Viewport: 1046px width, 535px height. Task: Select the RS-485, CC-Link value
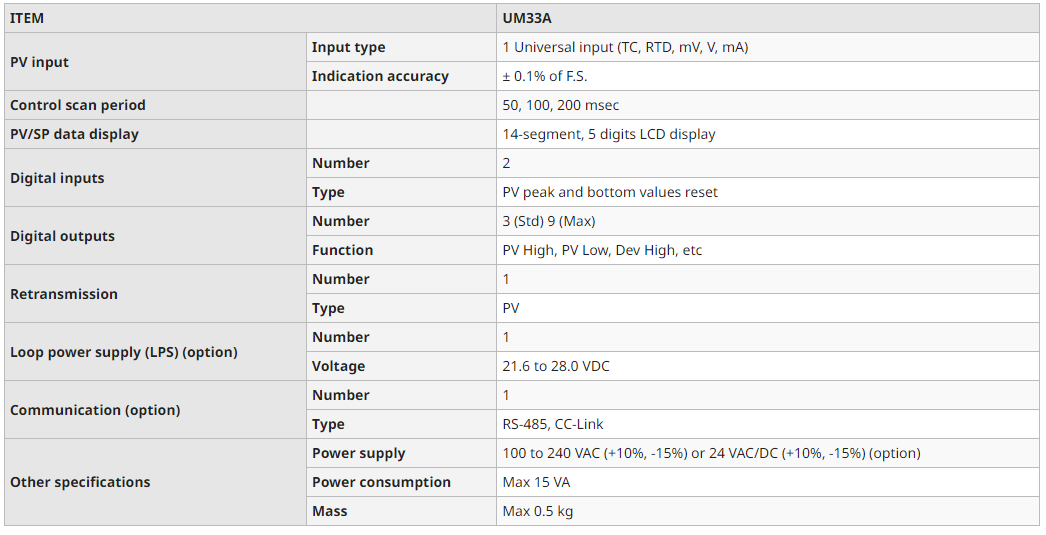(x=552, y=424)
